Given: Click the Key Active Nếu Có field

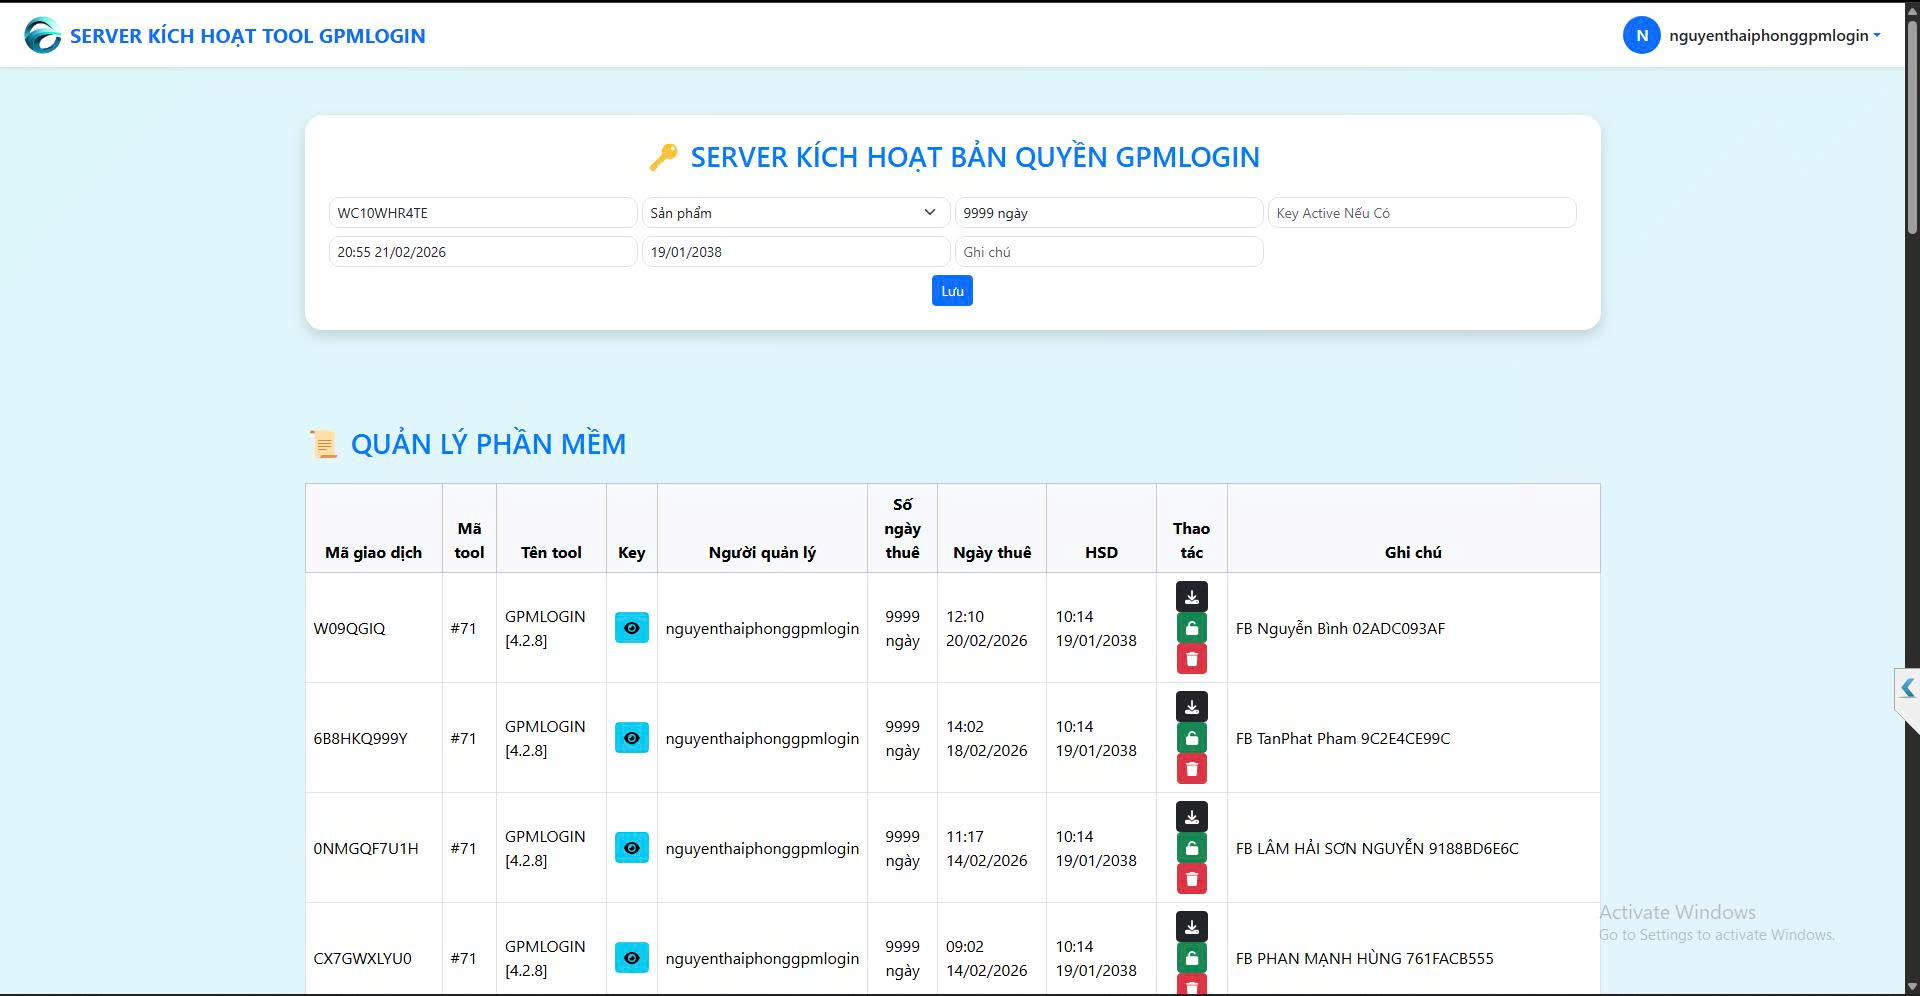Looking at the screenshot, I should coord(1421,213).
